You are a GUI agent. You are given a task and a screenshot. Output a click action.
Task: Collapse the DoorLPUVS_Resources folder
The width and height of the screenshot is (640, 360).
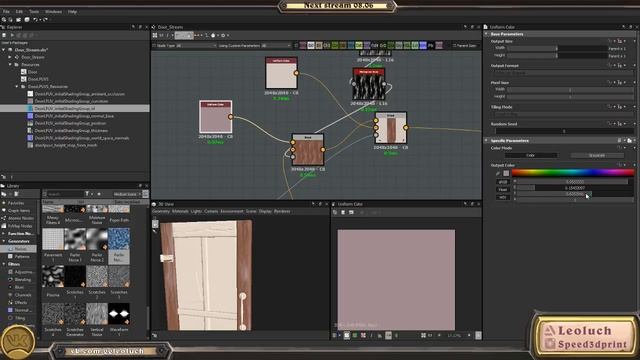17,87
